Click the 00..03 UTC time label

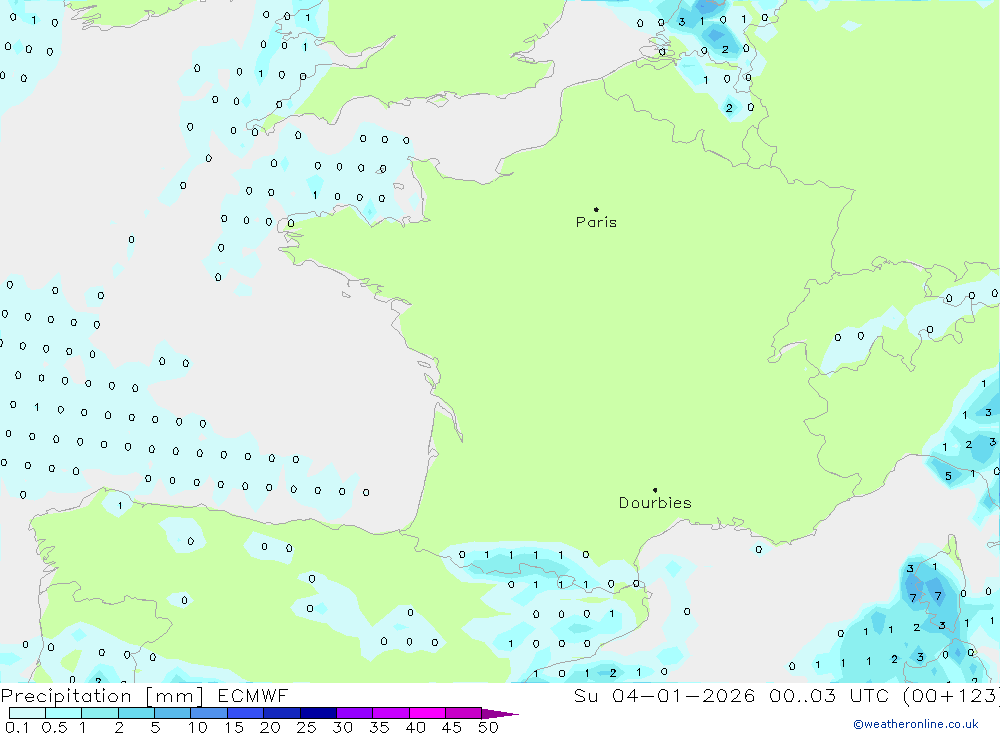[828, 695]
